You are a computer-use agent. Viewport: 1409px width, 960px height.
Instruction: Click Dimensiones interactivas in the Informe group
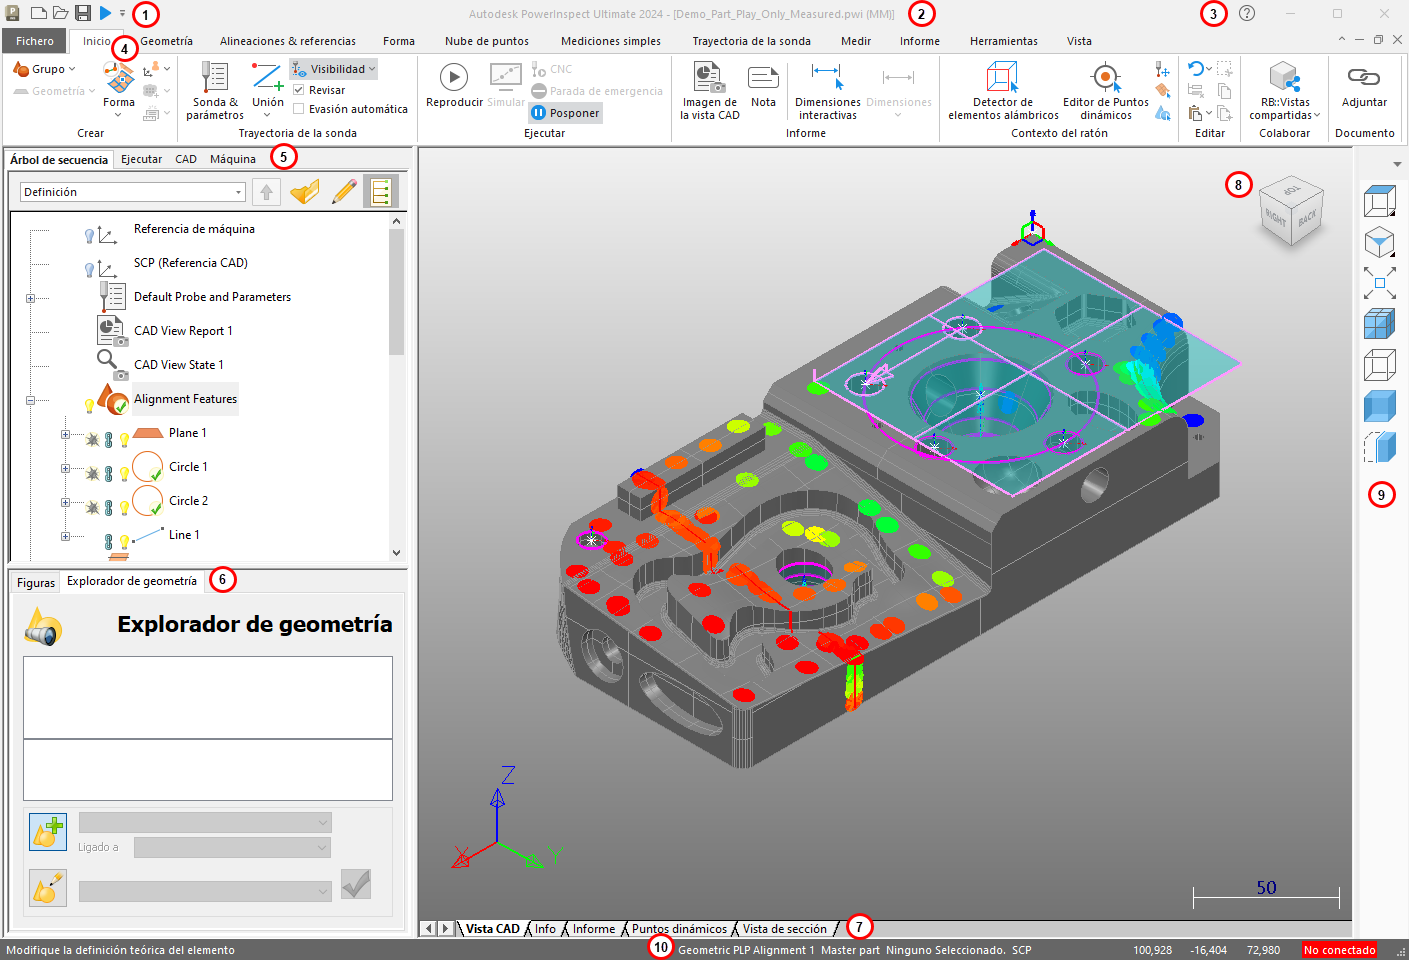click(x=827, y=91)
